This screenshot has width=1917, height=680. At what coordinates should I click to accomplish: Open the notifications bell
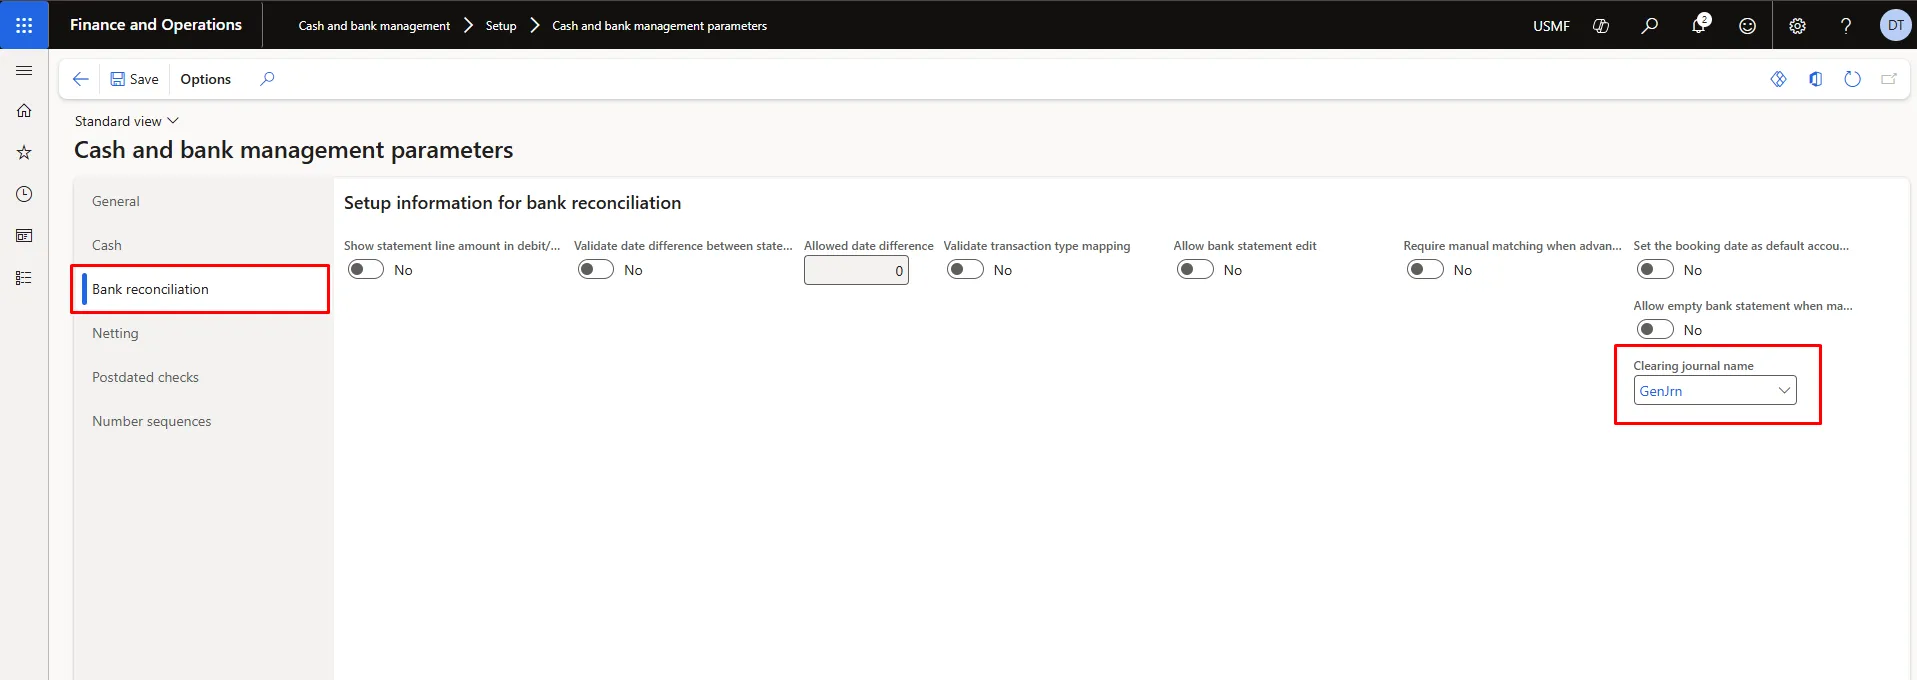1698,26
